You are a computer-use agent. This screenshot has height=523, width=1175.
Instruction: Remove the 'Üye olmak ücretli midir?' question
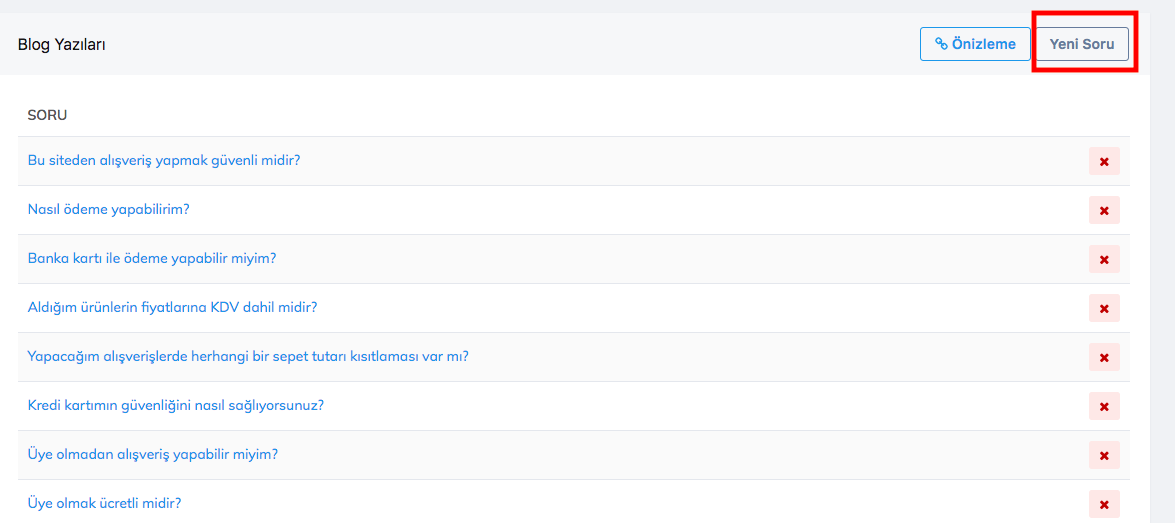(x=1104, y=504)
